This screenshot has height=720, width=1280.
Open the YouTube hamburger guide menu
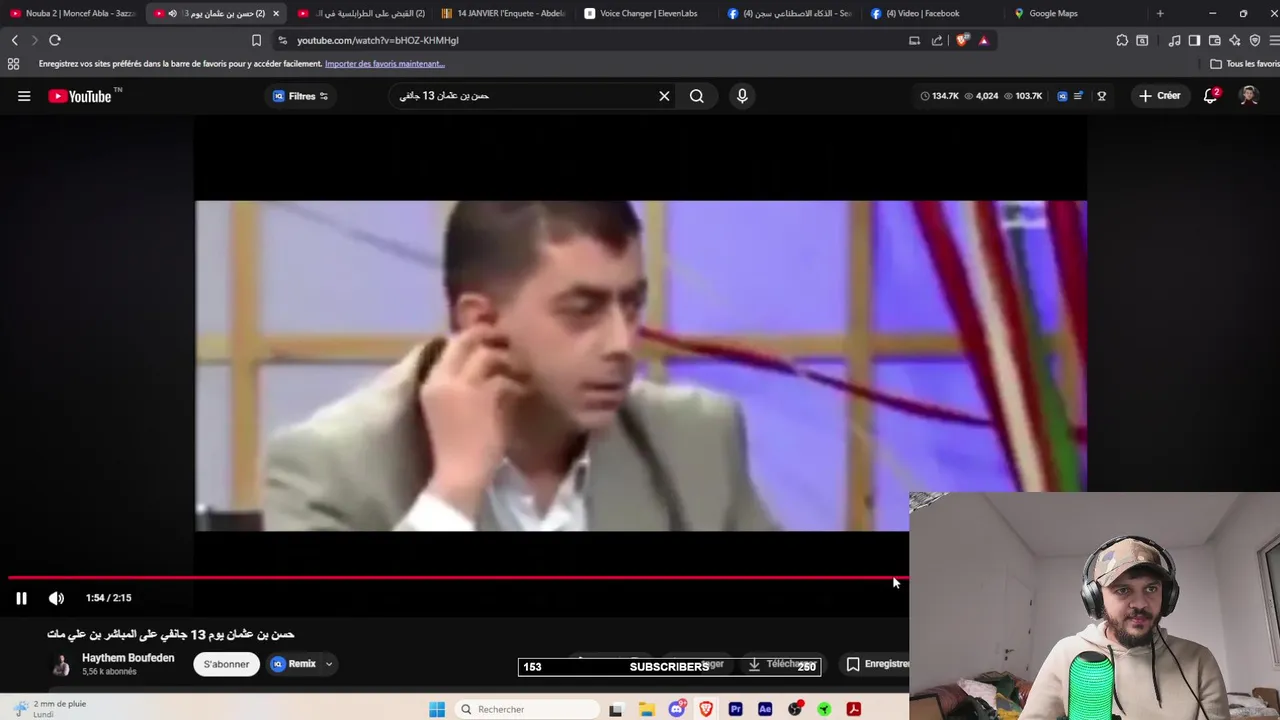coord(24,96)
